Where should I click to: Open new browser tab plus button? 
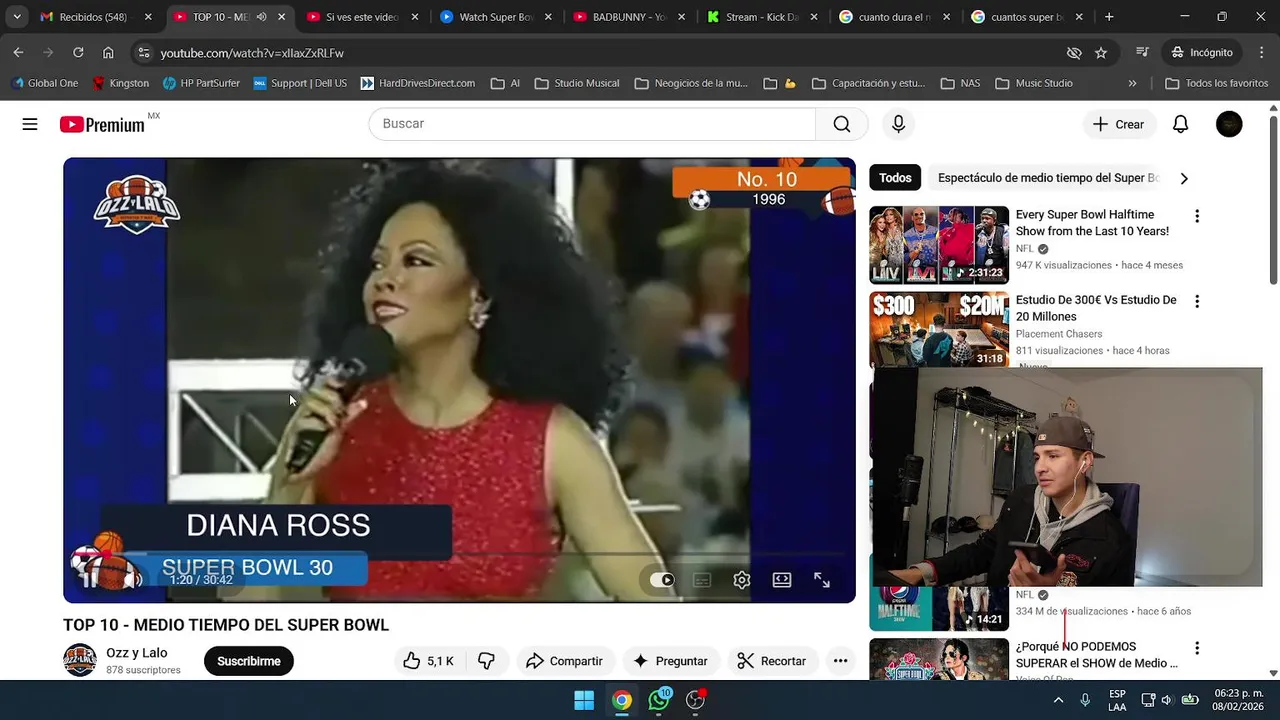click(x=1109, y=17)
